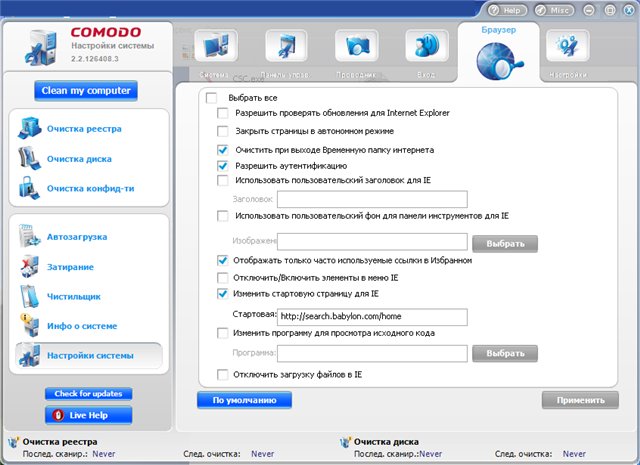Click the По умолчанию button
Screen dimensions: 640x465
(x=244, y=400)
